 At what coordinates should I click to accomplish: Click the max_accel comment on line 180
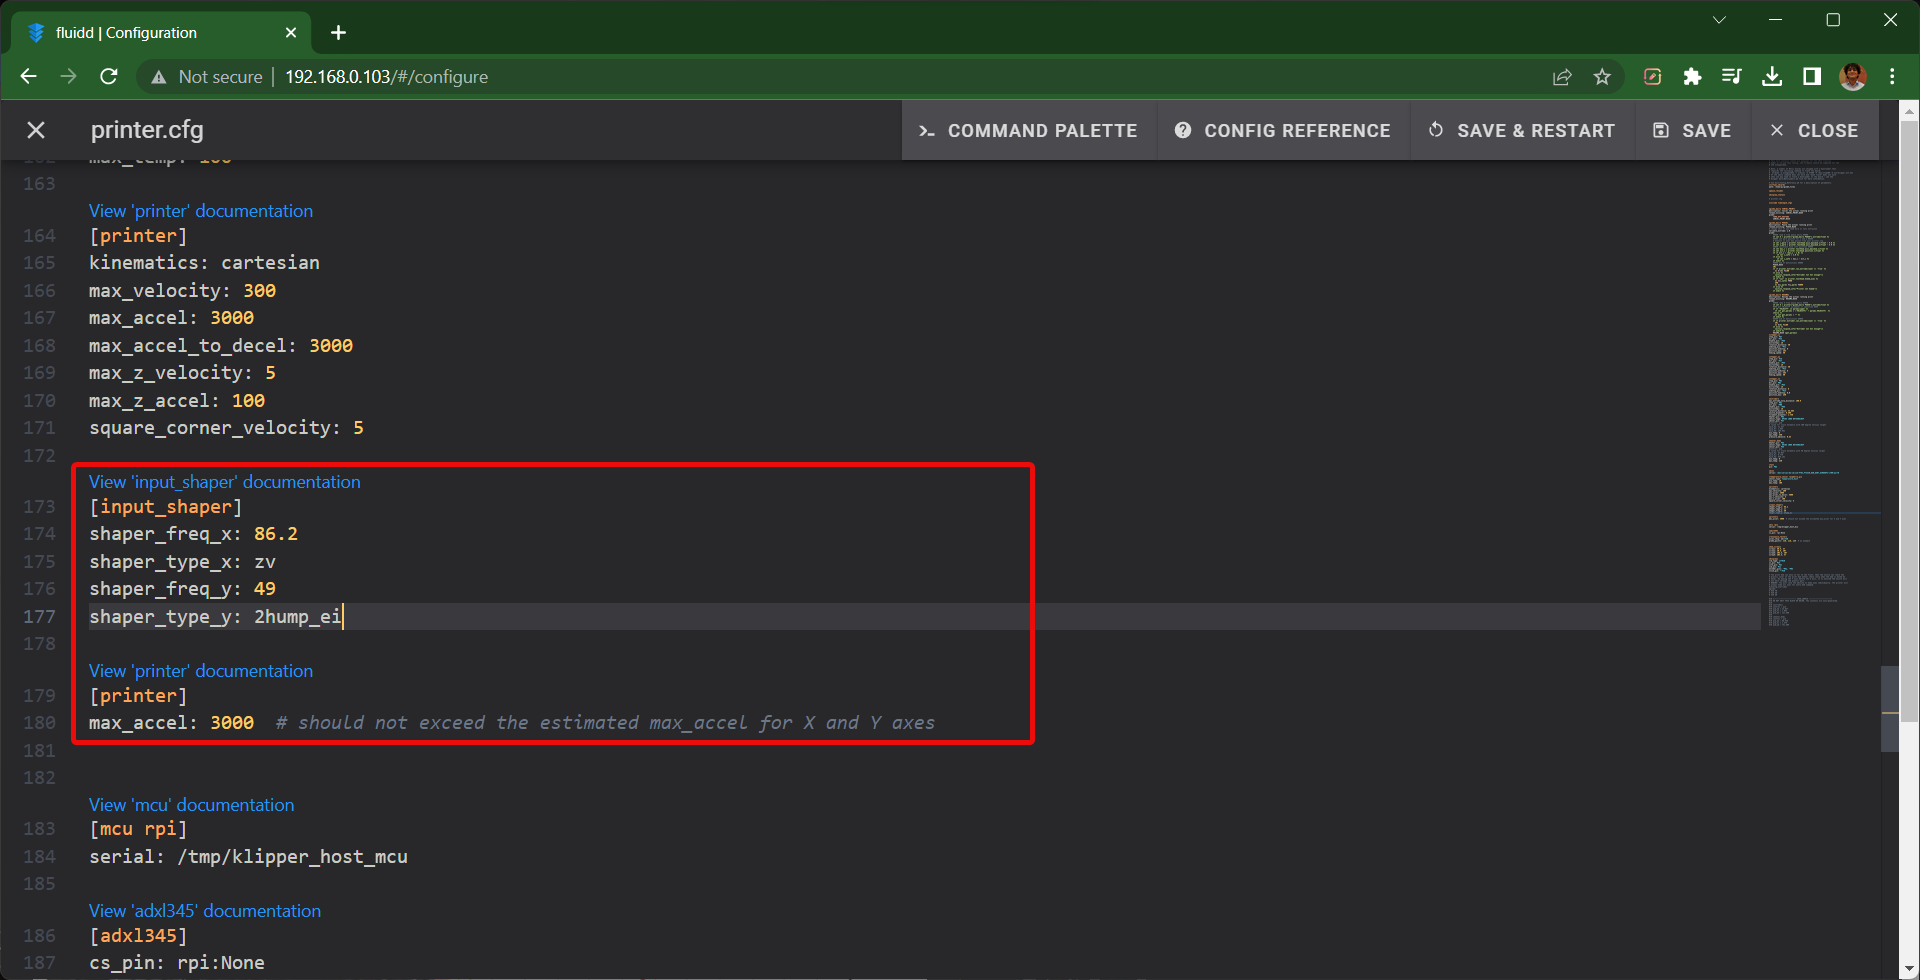[x=605, y=723]
